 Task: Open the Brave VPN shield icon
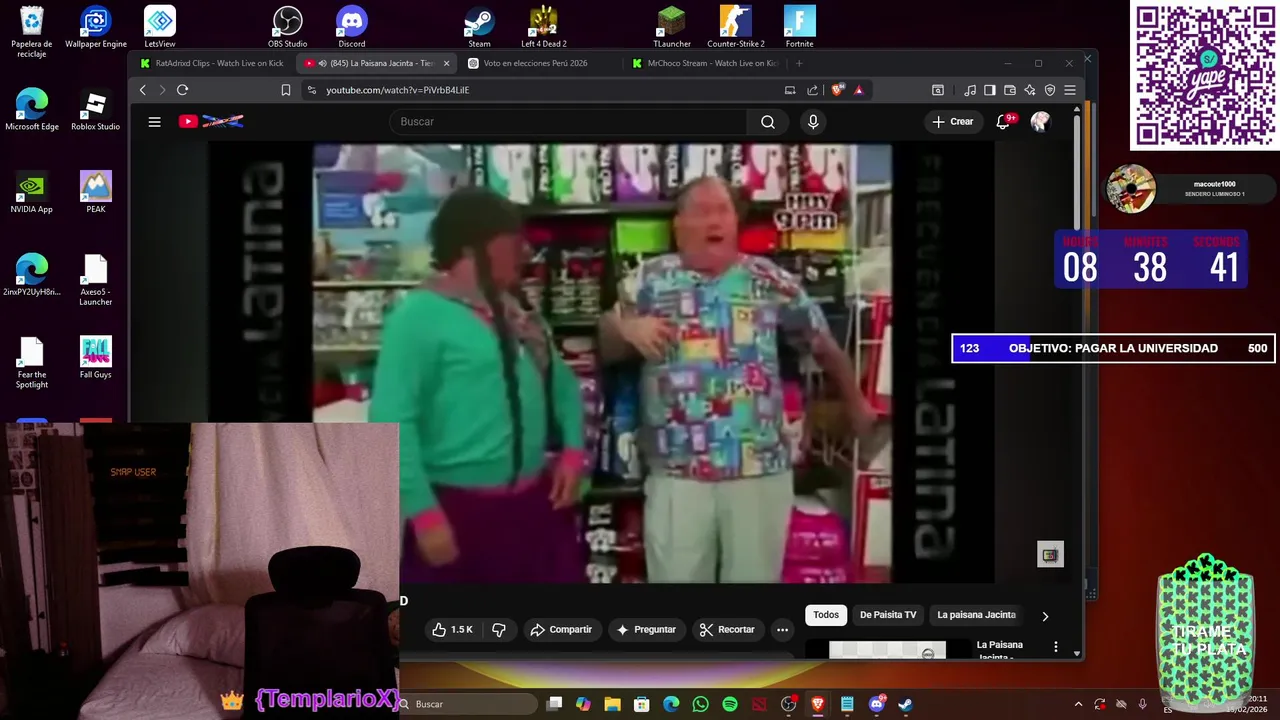(x=1050, y=90)
